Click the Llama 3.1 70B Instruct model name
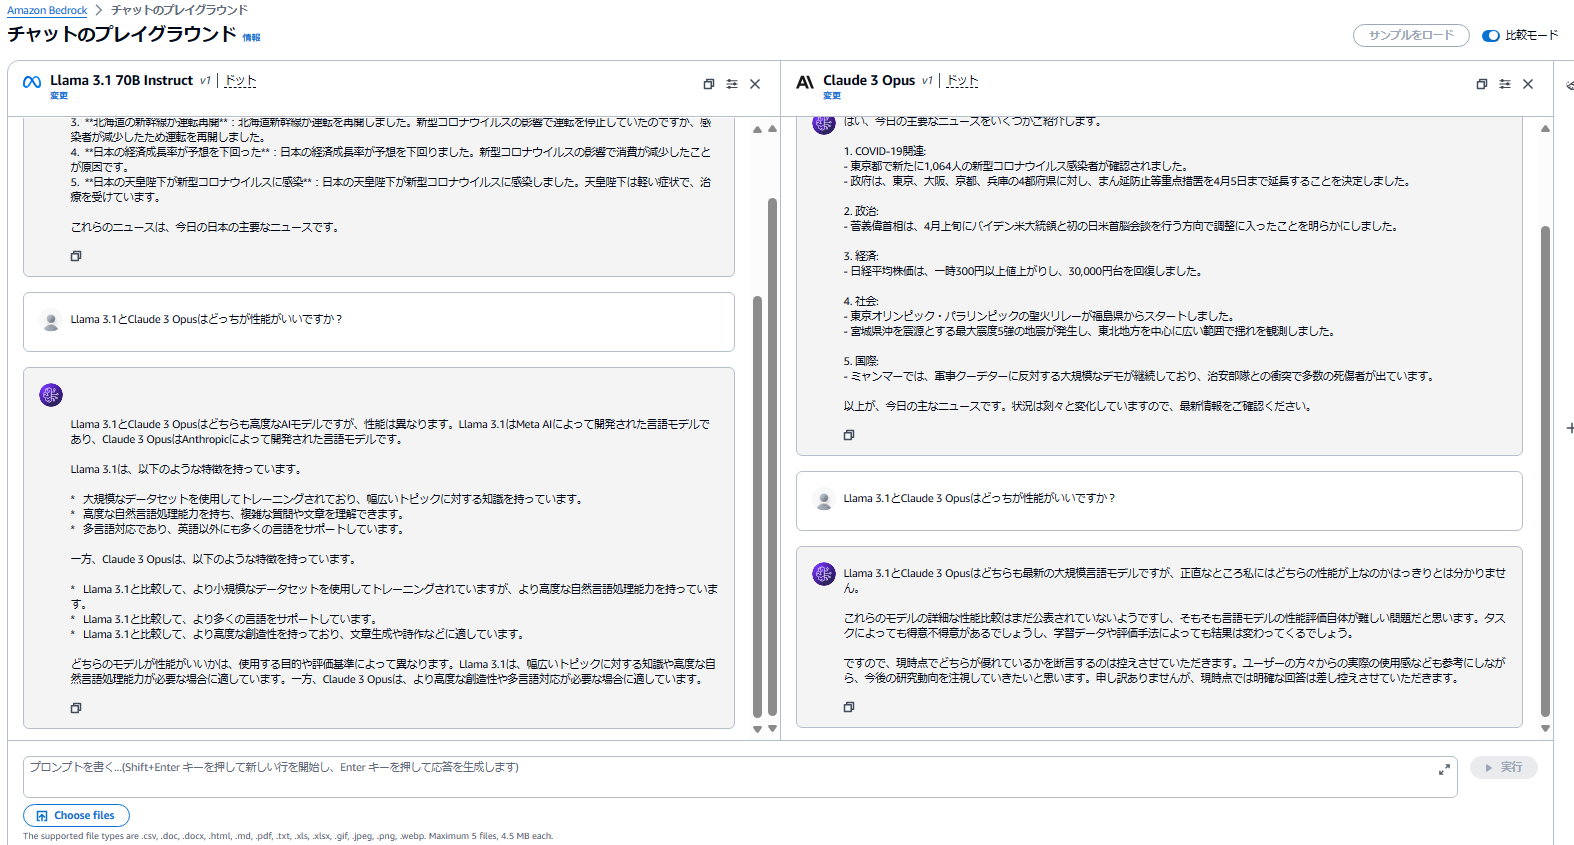 [121, 80]
